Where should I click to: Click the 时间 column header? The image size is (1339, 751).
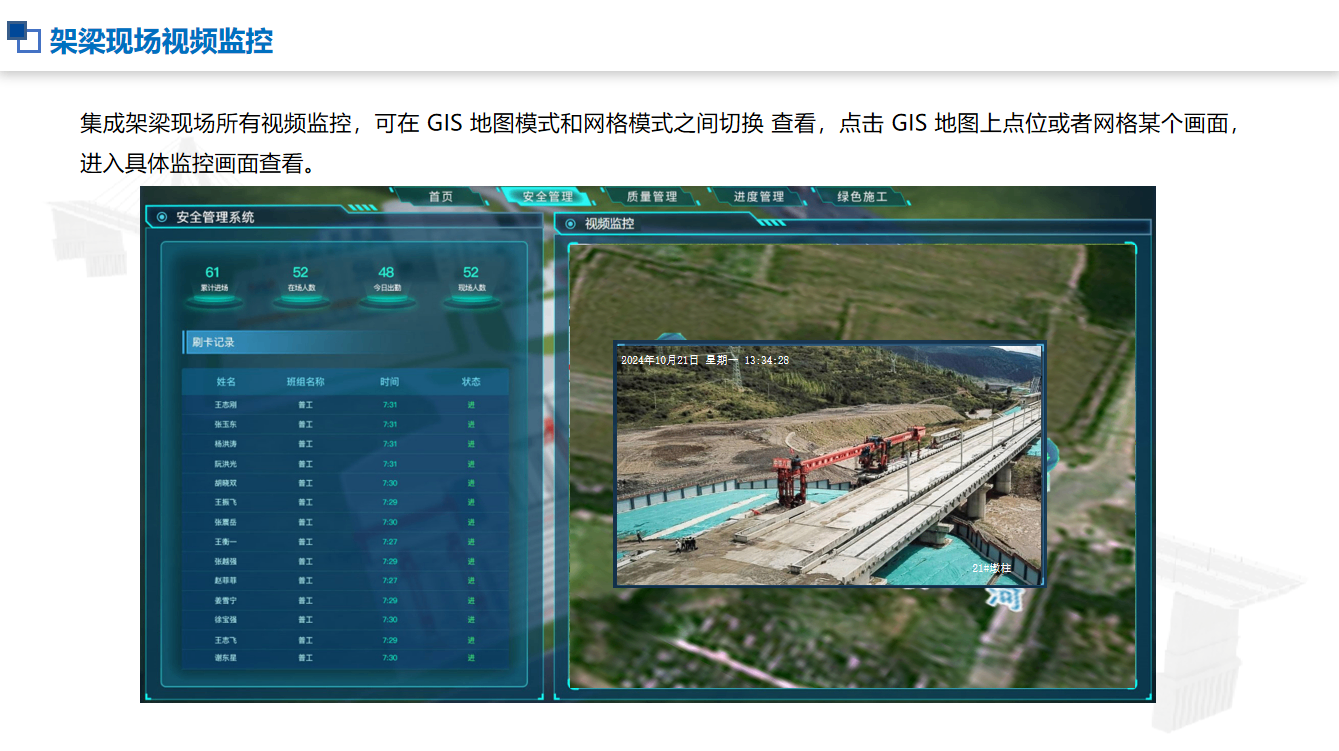pyautogui.click(x=390, y=382)
